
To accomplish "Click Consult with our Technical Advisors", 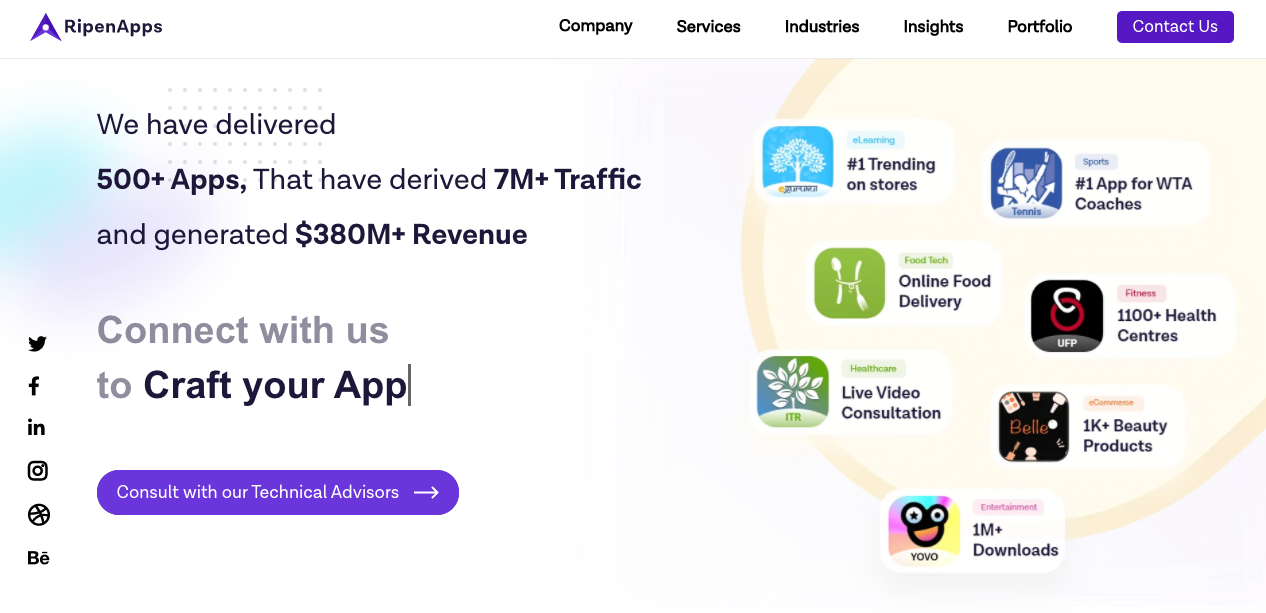I will 277,492.
